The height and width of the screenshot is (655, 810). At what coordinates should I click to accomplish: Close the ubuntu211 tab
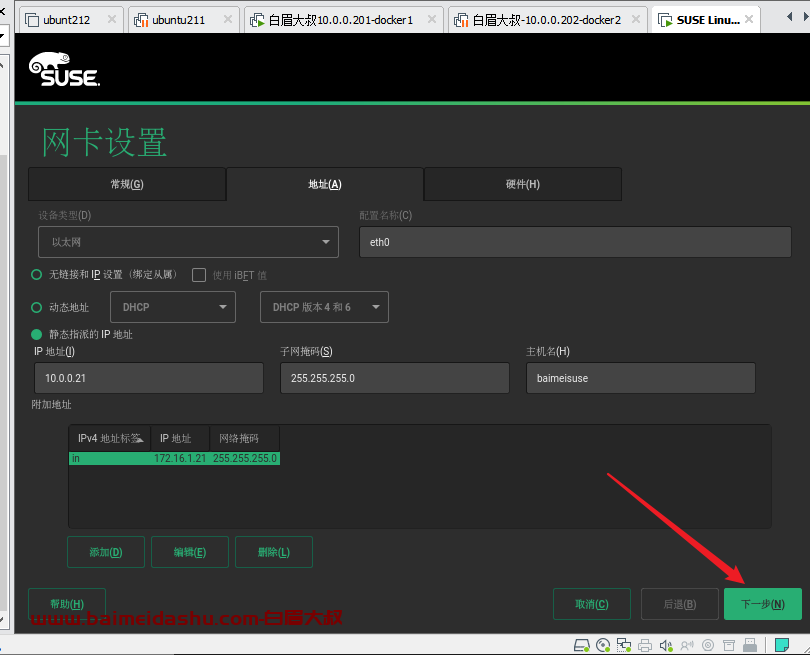click(x=227, y=20)
